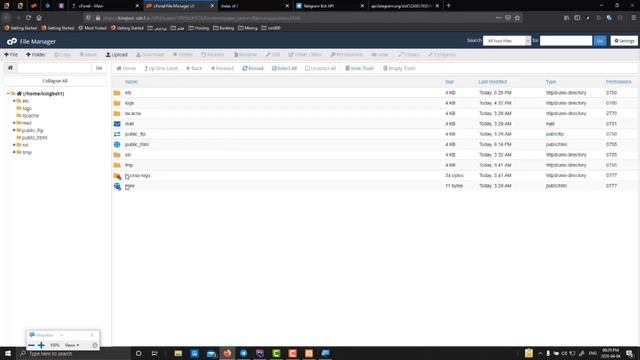Click the Permissions toolbar button

click(x=347, y=54)
